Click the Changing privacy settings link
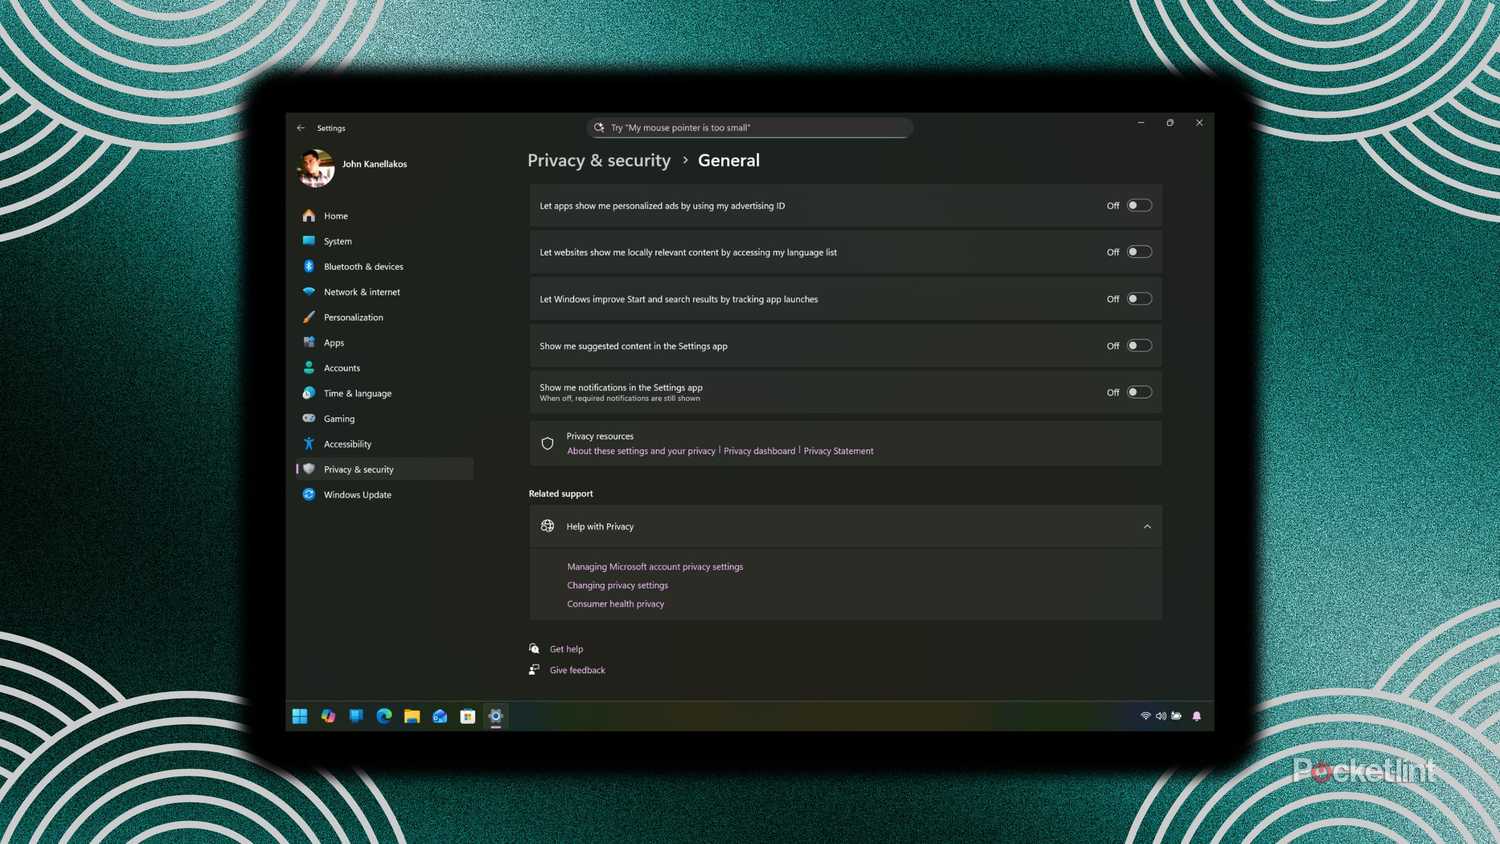The width and height of the screenshot is (1500, 844). 617,585
